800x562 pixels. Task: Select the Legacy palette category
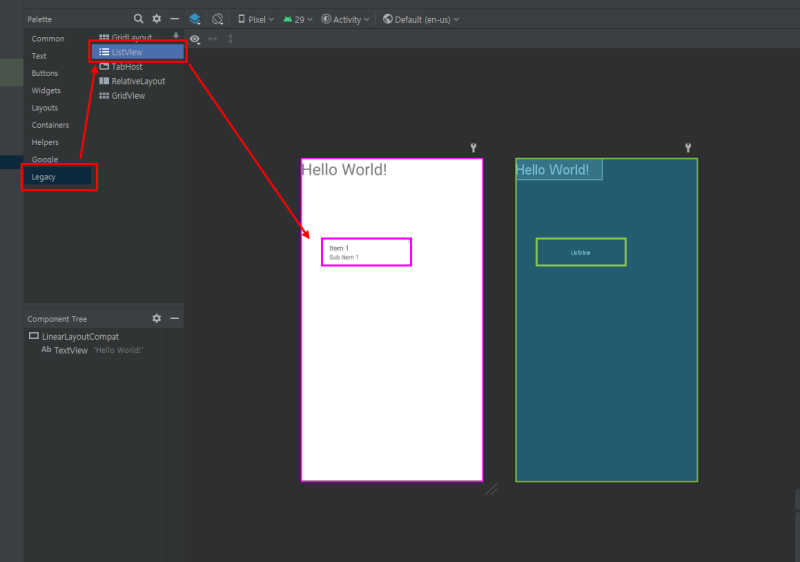44,177
